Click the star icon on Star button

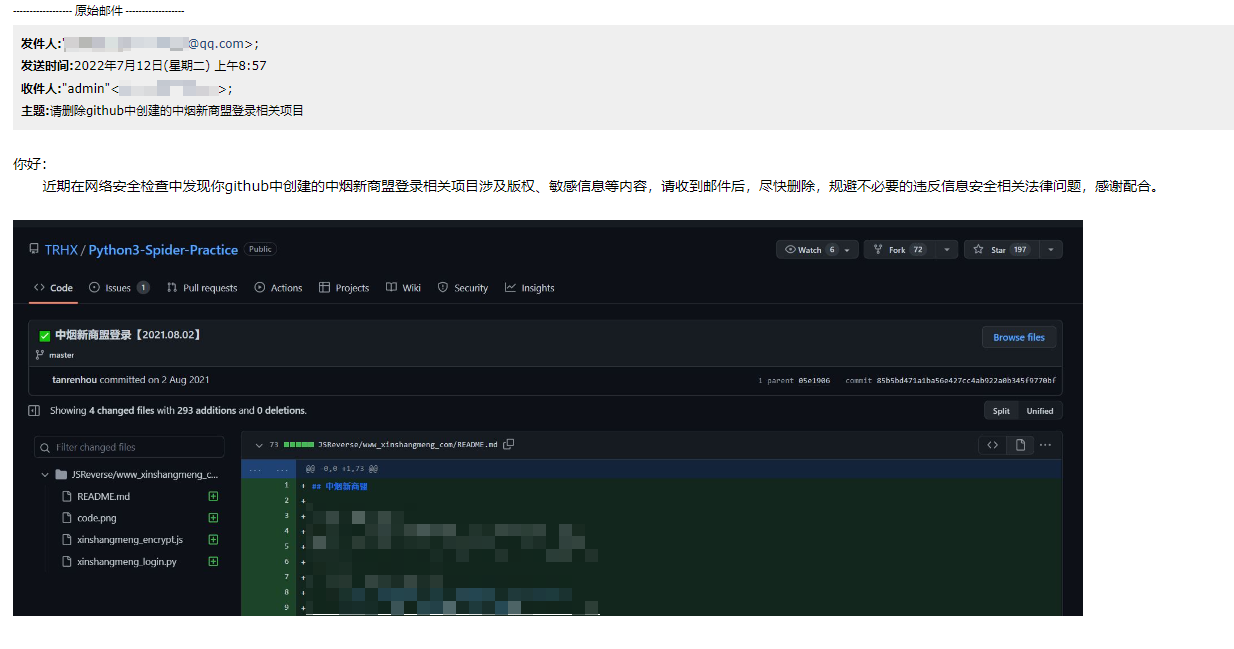[x=979, y=250]
